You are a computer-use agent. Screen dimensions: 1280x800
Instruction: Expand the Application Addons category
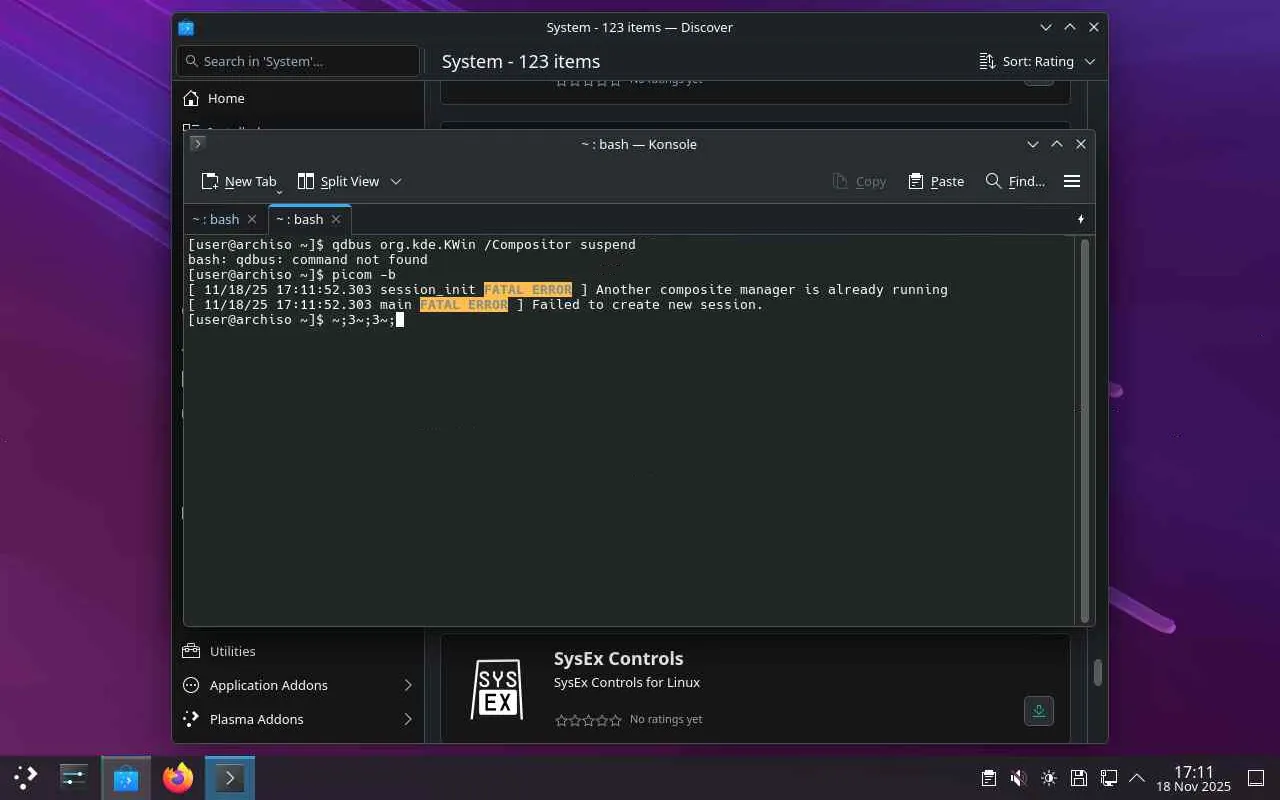point(298,685)
